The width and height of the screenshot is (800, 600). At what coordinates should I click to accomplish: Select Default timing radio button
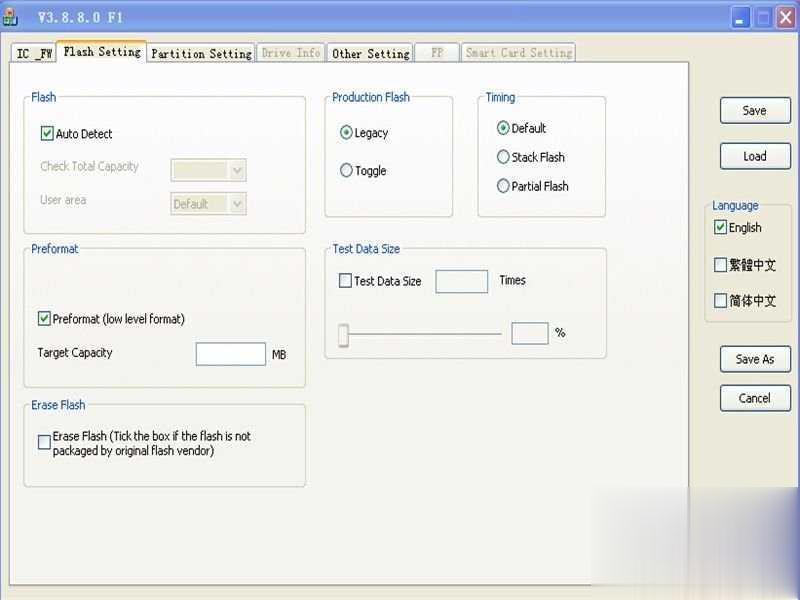pyautogui.click(x=503, y=128)
